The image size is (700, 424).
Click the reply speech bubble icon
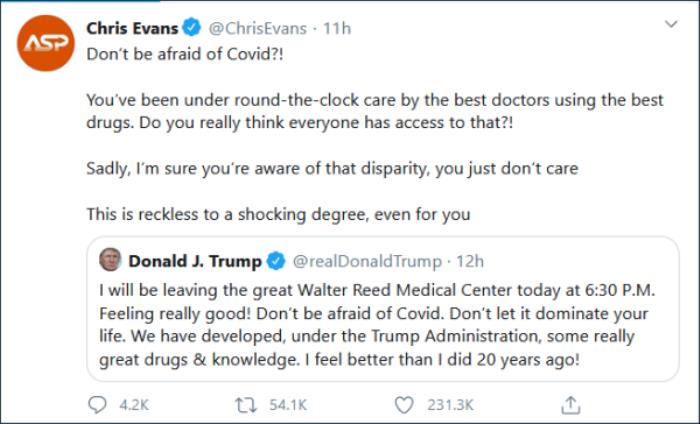pos(98,405)
